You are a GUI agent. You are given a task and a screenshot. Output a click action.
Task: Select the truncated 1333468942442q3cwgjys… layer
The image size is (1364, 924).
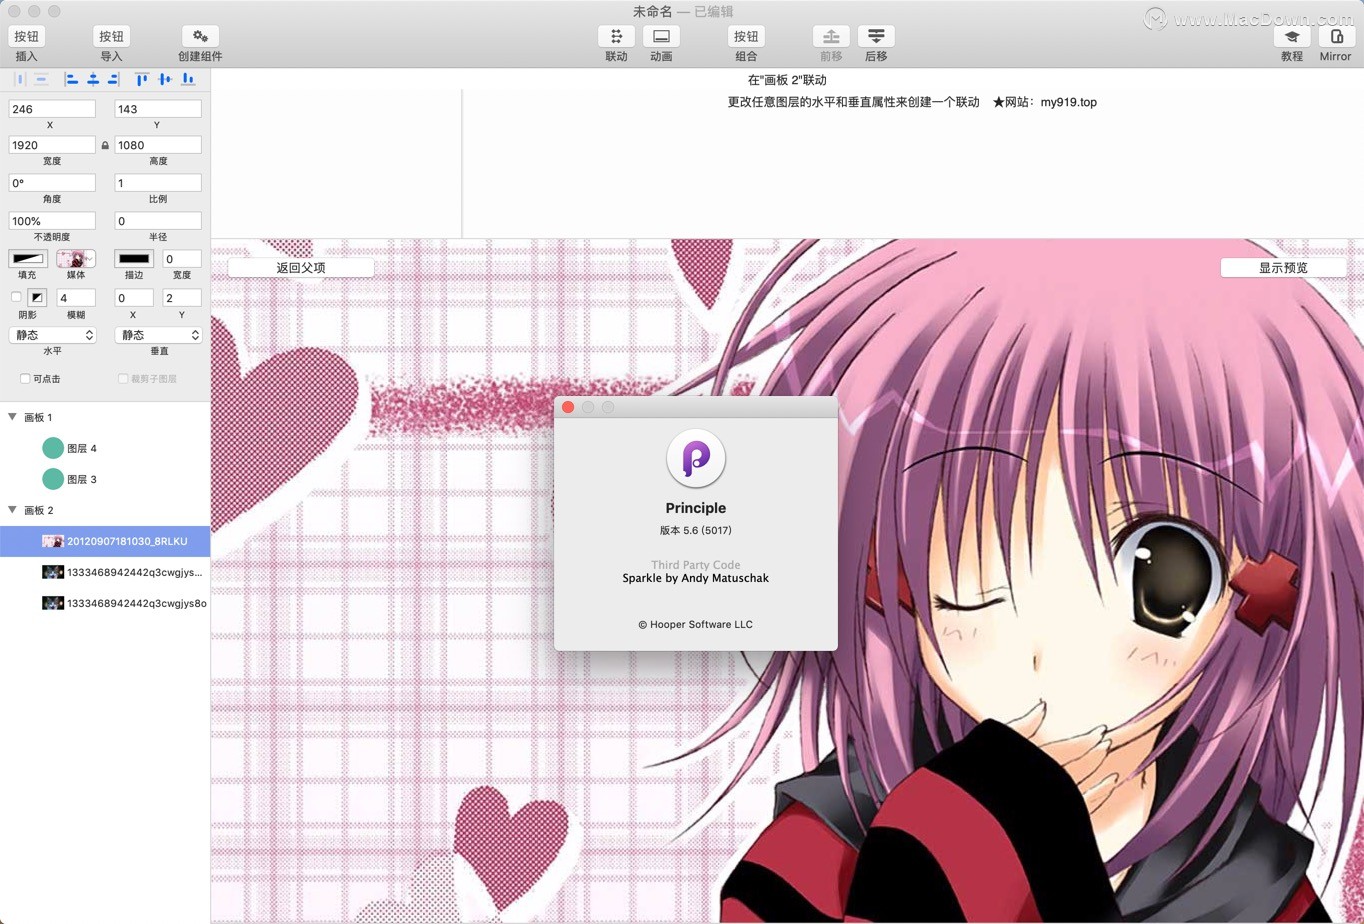tap(105, 572)
